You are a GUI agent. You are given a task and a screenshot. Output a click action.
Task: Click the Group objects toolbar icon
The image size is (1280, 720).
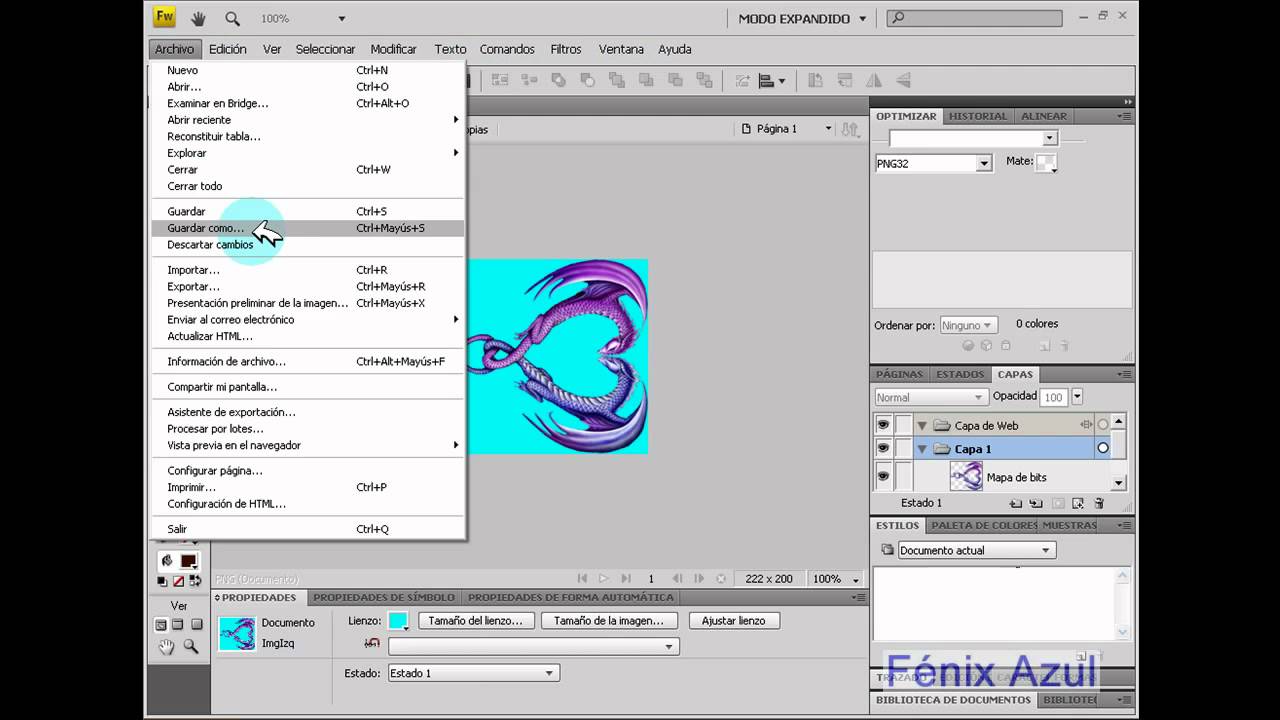[500, 80]
